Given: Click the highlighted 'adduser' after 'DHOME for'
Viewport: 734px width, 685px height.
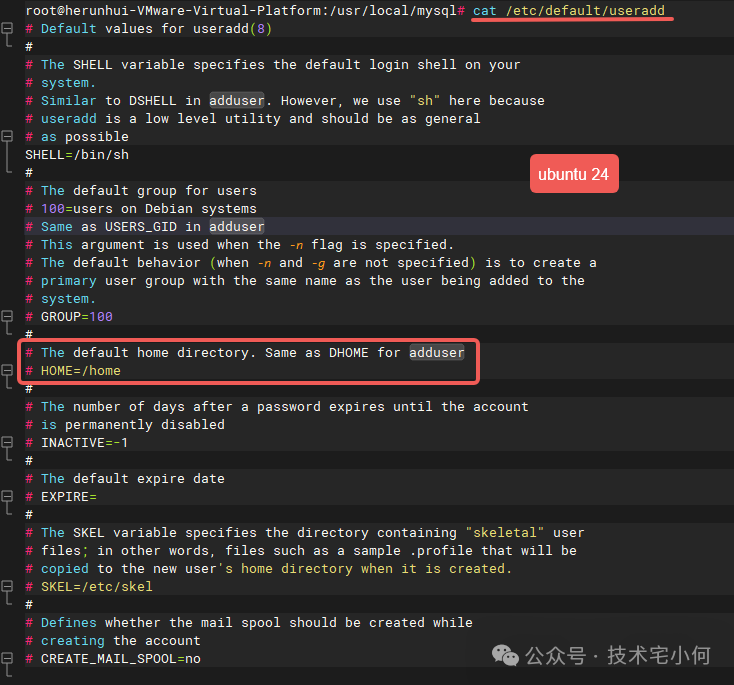Looking at the screenshot, I should (x=437, y=353).
